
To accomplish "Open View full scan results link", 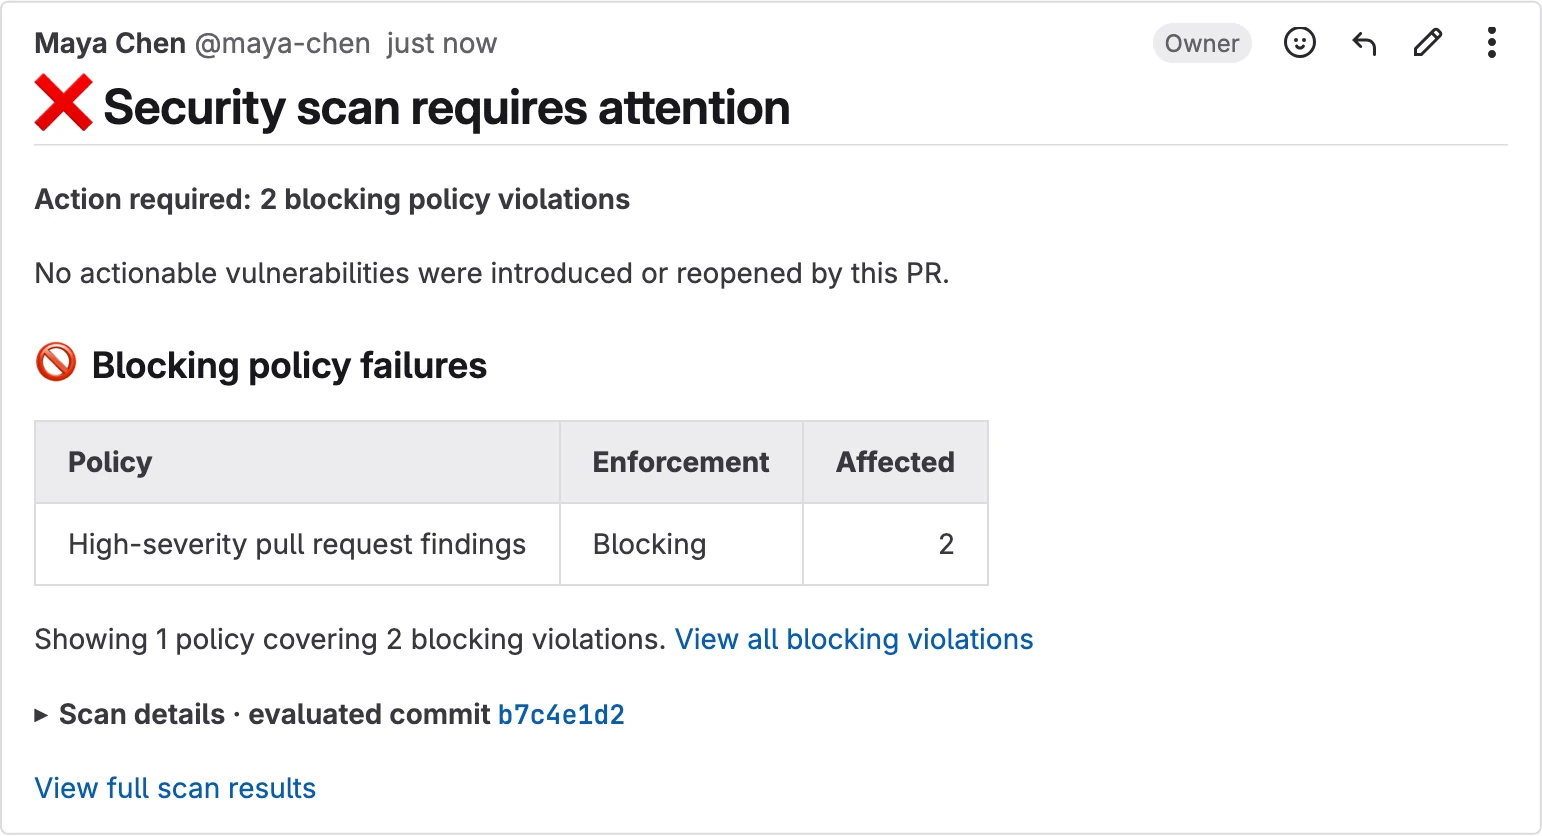I will (x=175, y=788).
